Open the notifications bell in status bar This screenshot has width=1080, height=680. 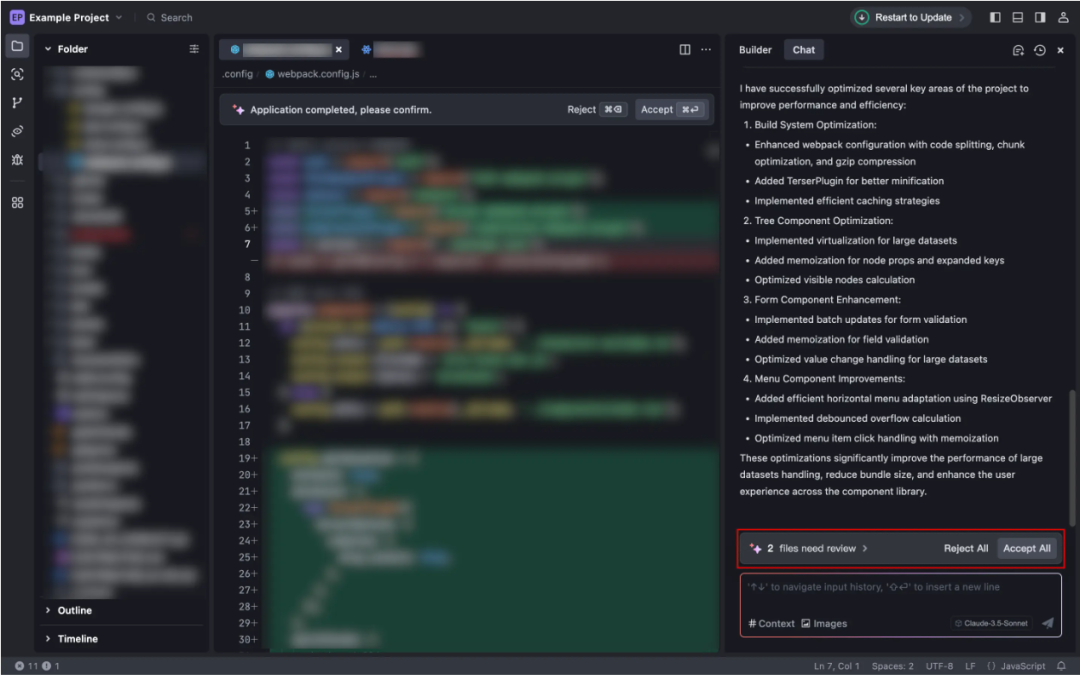point(1061,666)
